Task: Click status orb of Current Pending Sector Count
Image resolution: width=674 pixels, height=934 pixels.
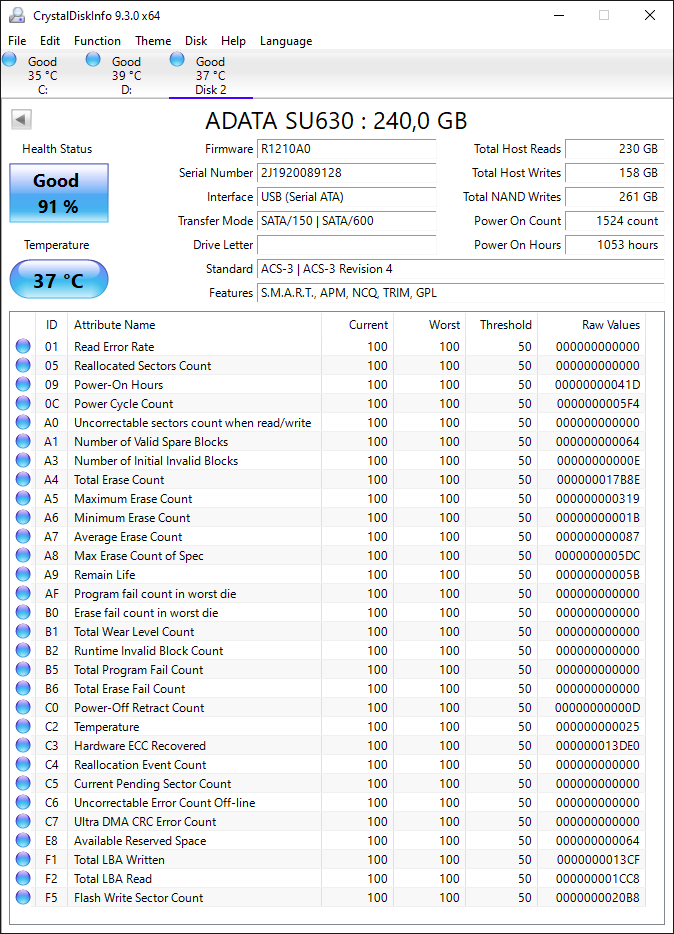Action: pos(23,783)
